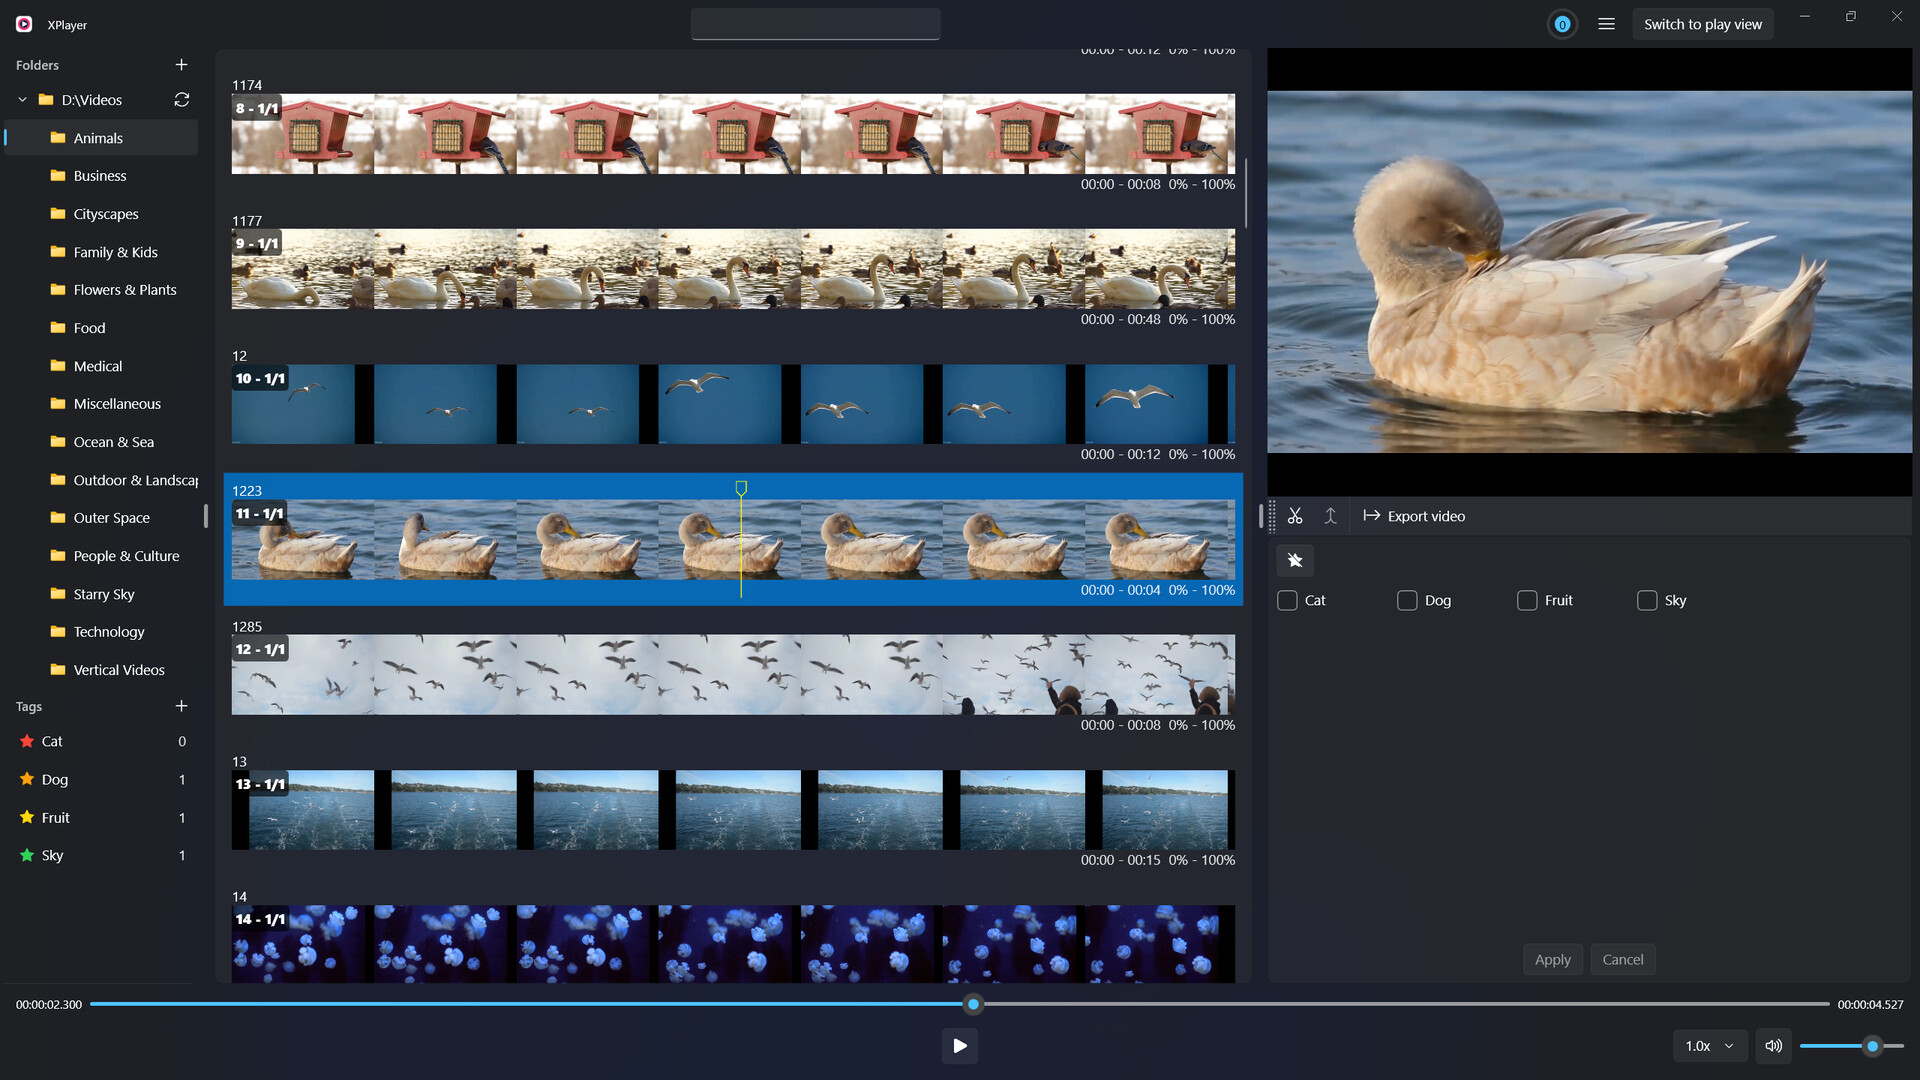Viewport: 1920px width, 1080px height.
Task: Select the scissors trim tool
Action: pyautogui.click(x=1296, y=516)
